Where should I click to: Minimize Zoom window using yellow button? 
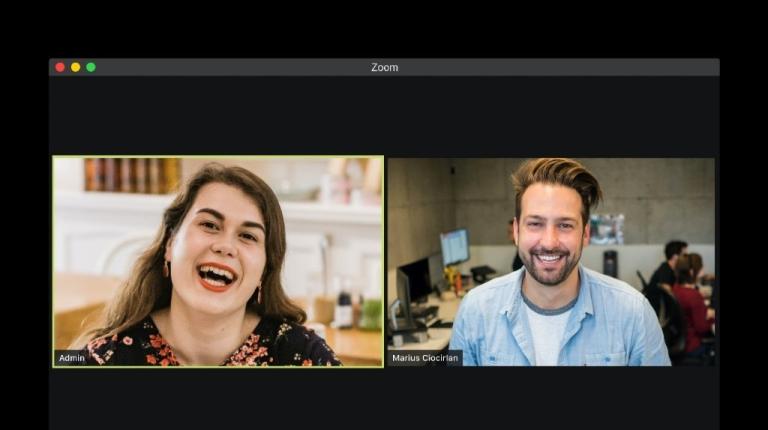(75, 67)
